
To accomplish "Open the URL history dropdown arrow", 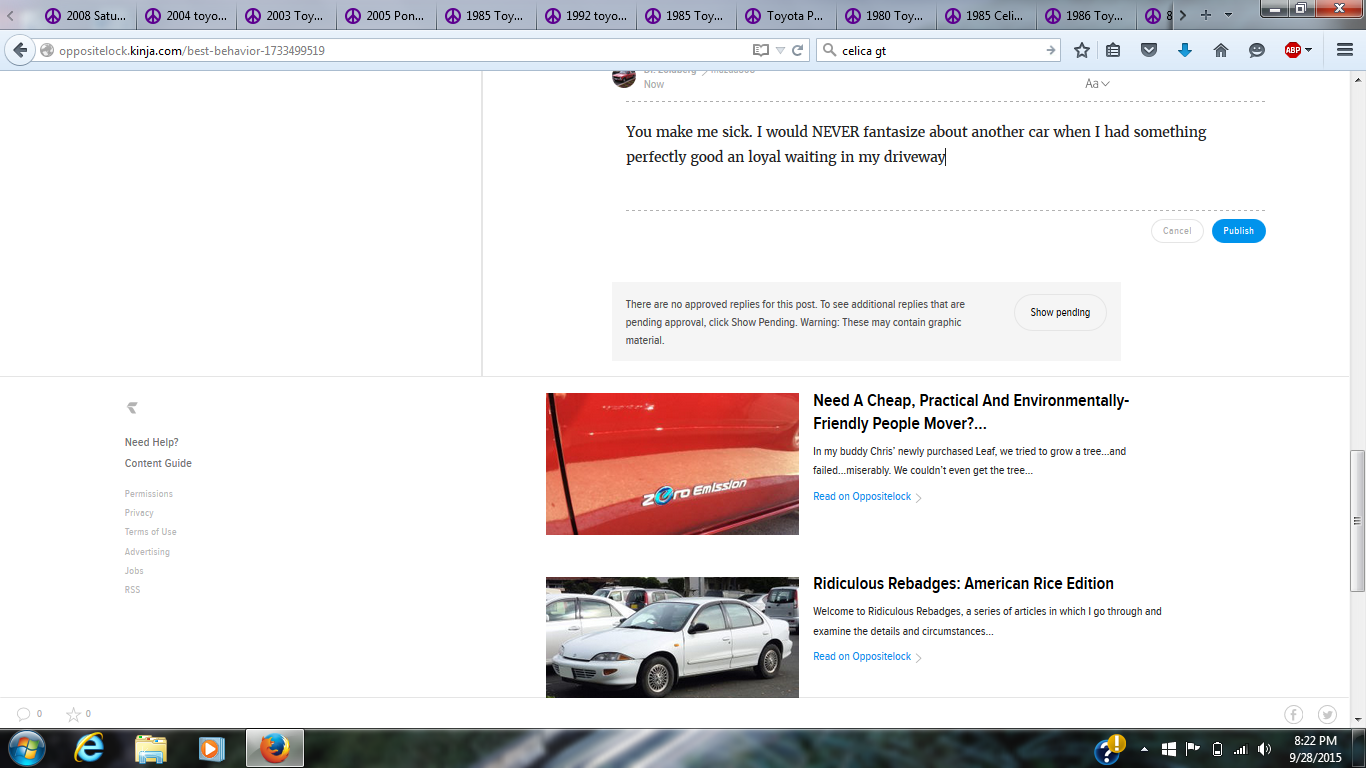I will [779, 50].
